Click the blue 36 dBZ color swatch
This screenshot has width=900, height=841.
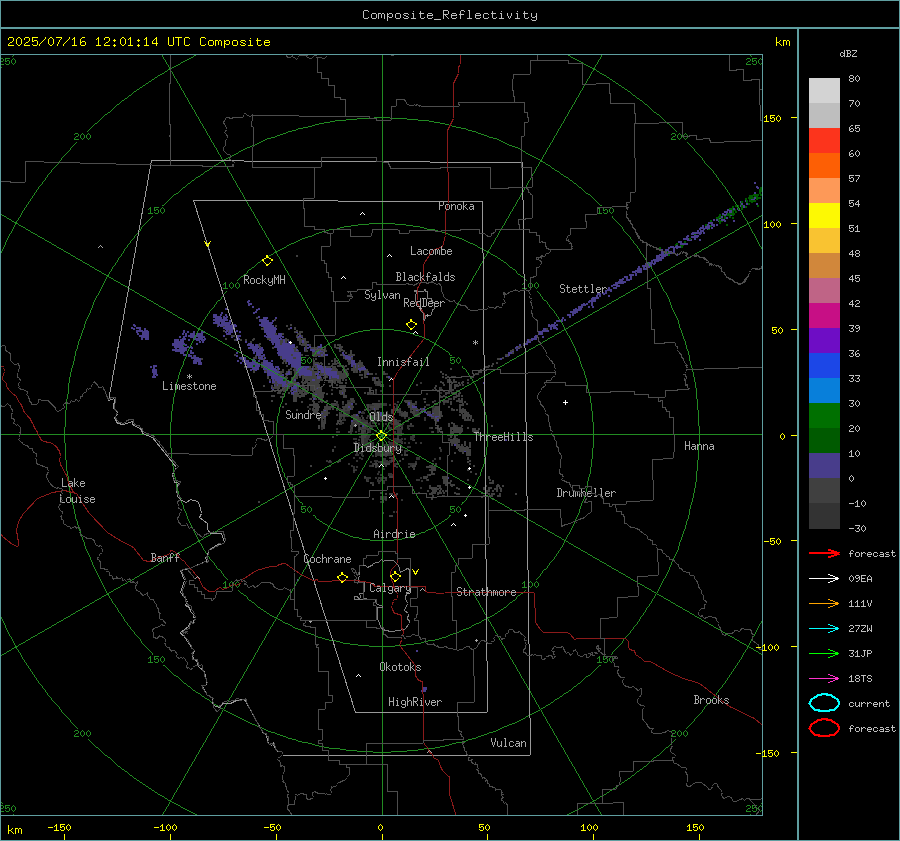click(x=824, y=366)
